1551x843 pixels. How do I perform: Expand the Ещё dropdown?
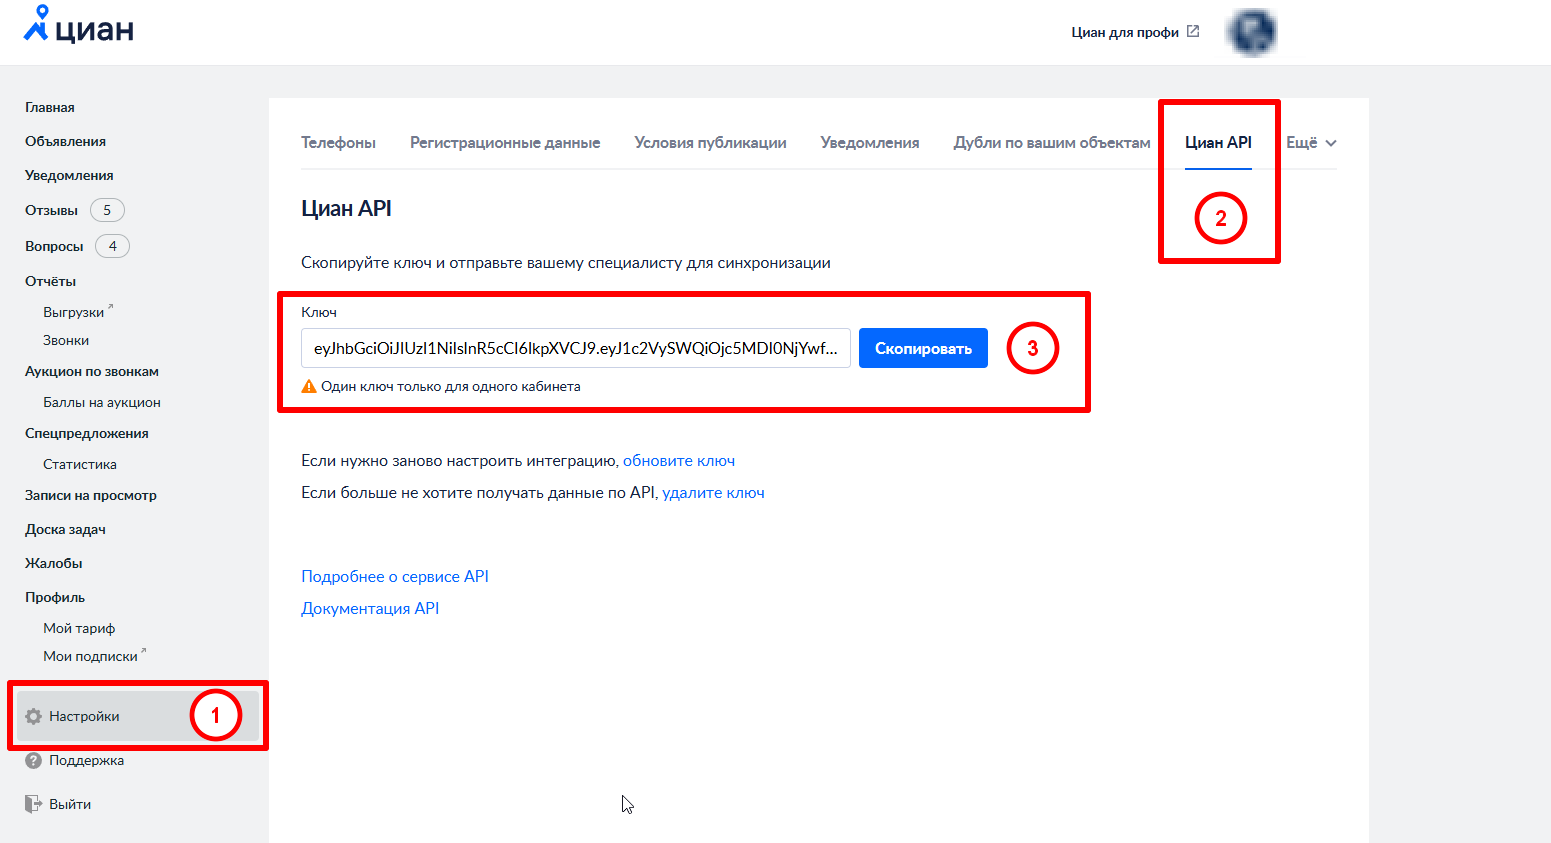(x=1311, y=142)
